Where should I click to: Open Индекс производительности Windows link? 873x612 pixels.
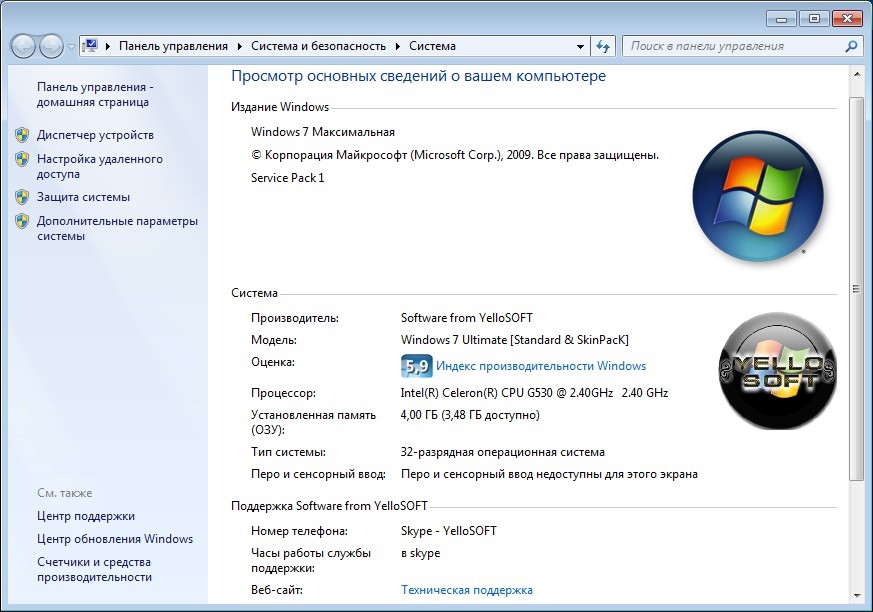[541, 366]
